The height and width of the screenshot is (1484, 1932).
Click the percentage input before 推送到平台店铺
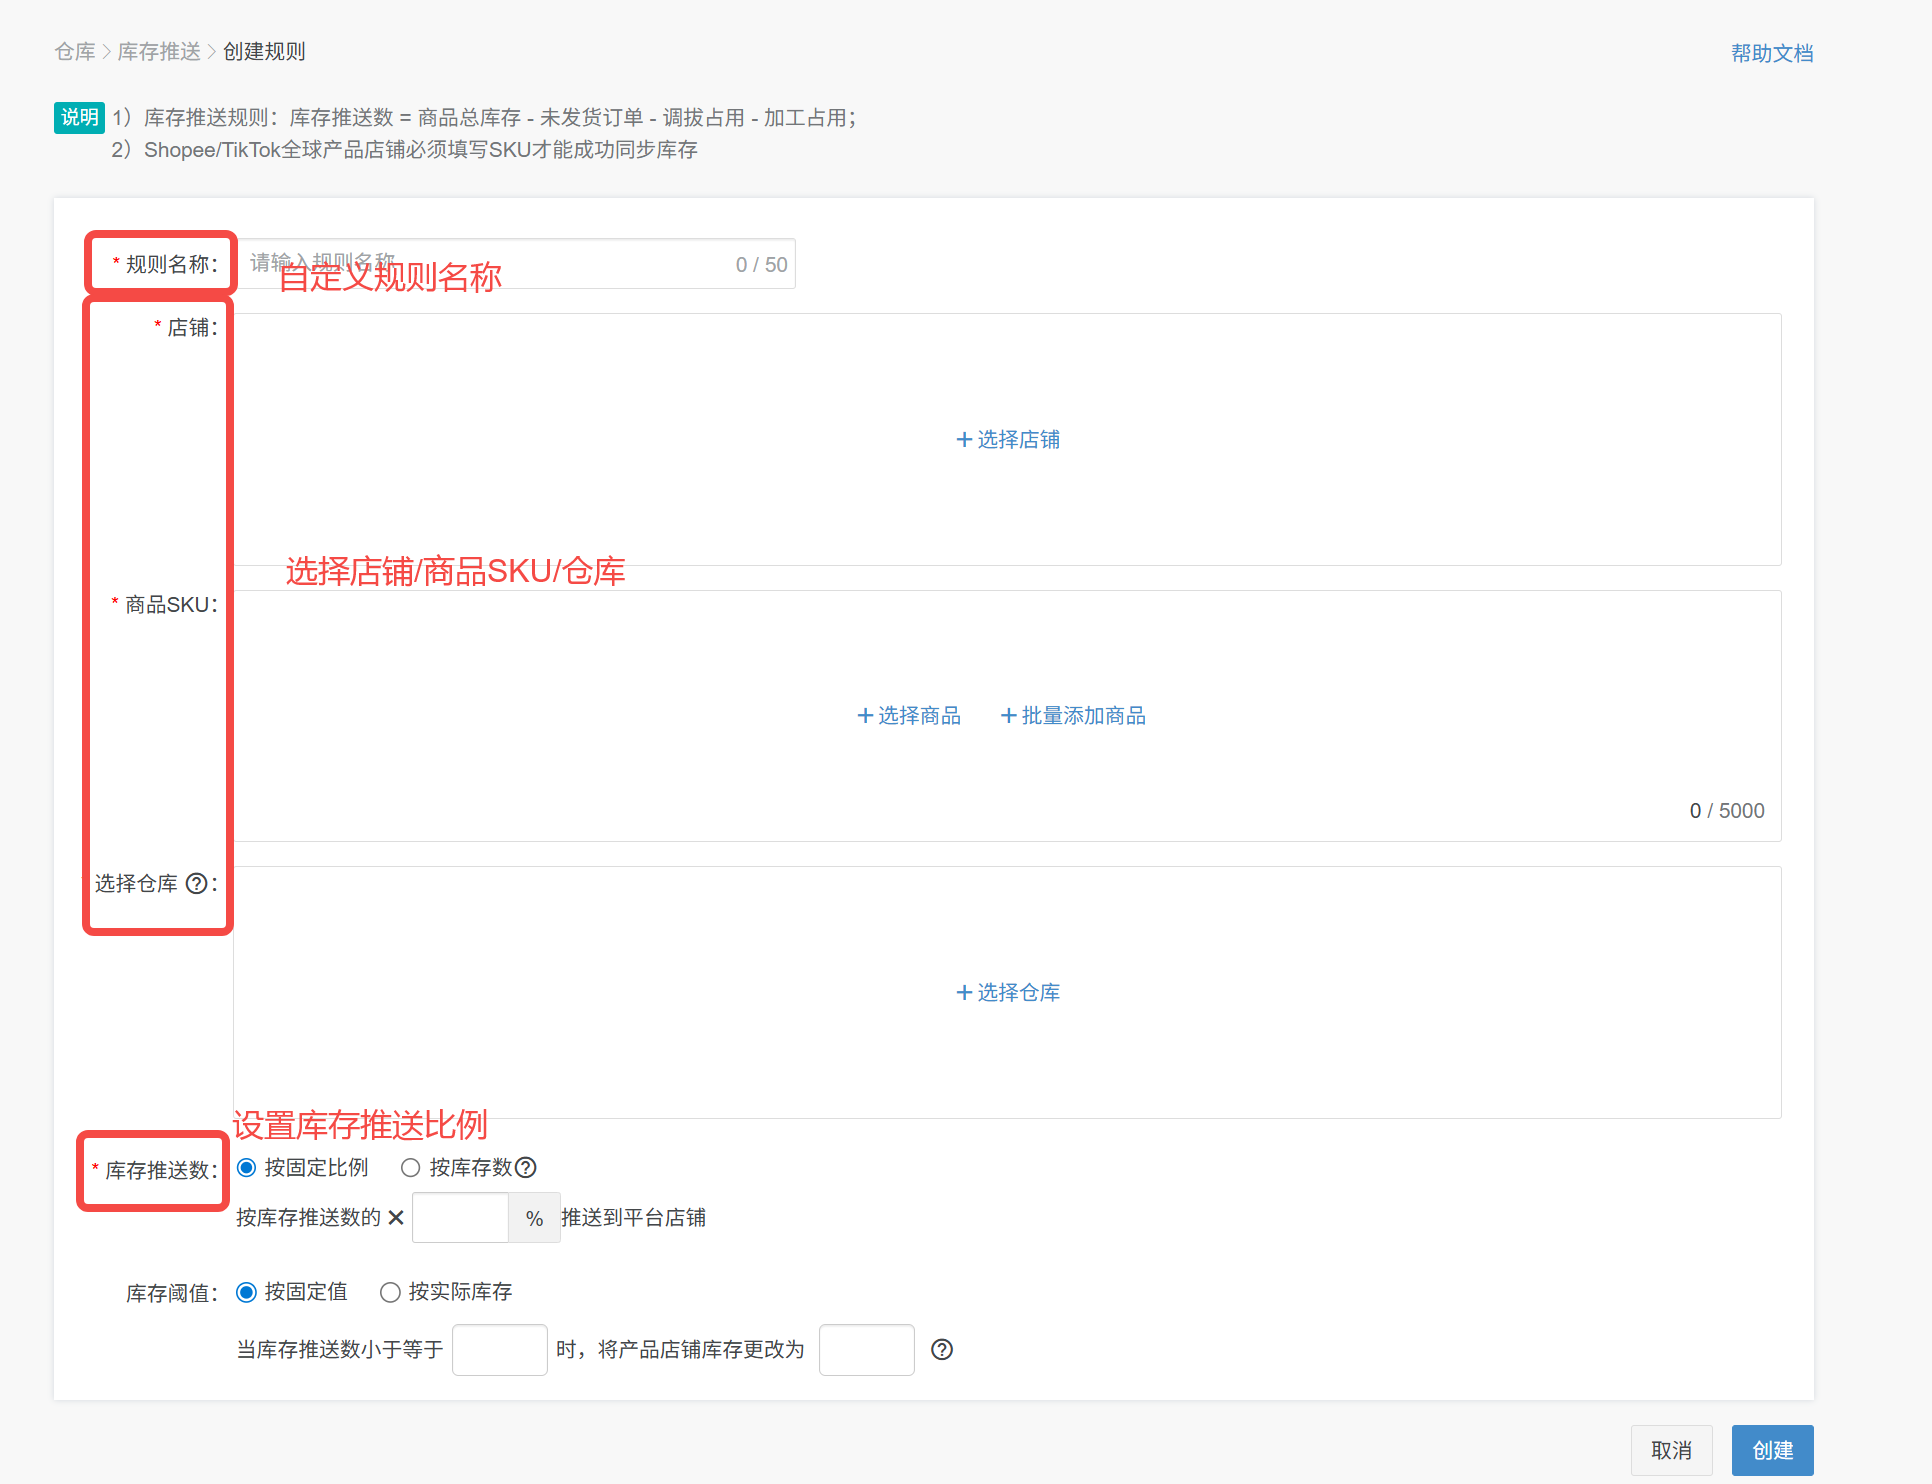coord(460,1218)
